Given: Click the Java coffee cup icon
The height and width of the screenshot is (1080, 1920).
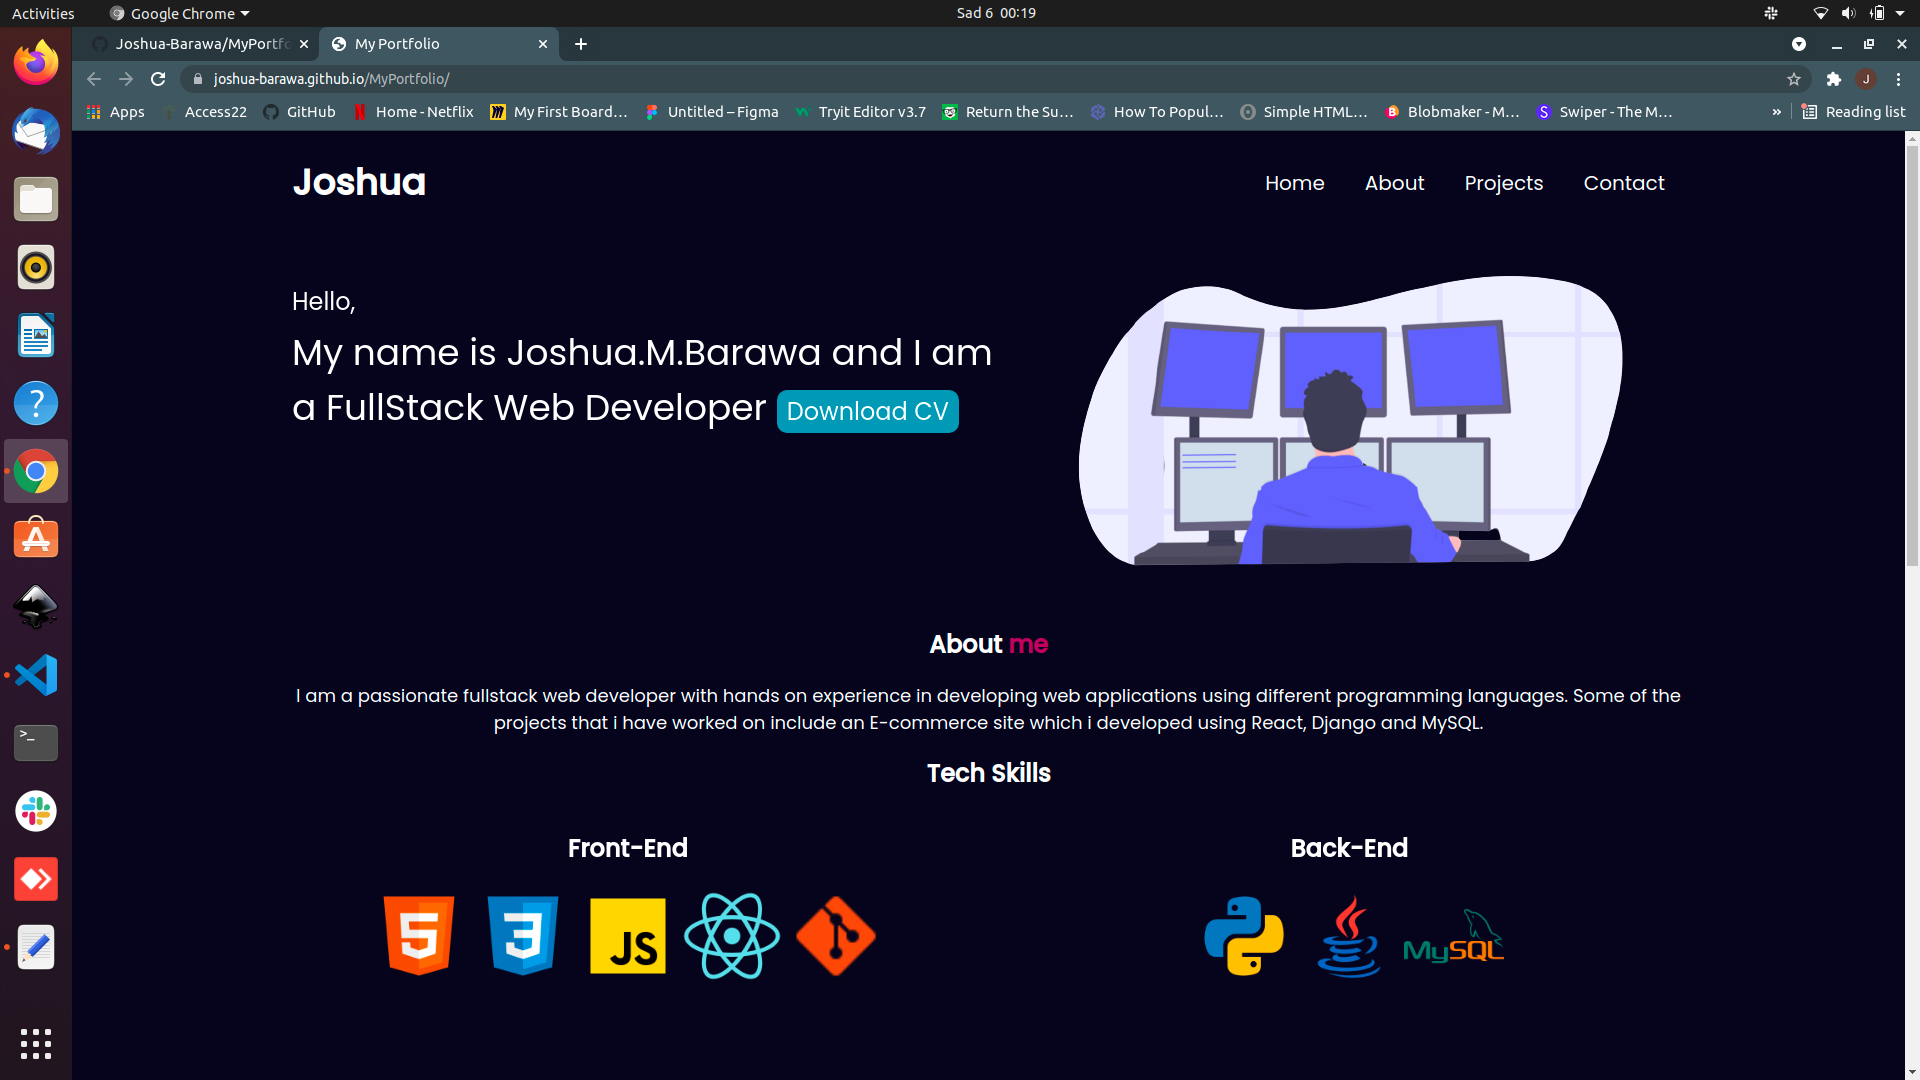Looking at the screenshot, I should pyautogui.click(x=1349, y=936).
